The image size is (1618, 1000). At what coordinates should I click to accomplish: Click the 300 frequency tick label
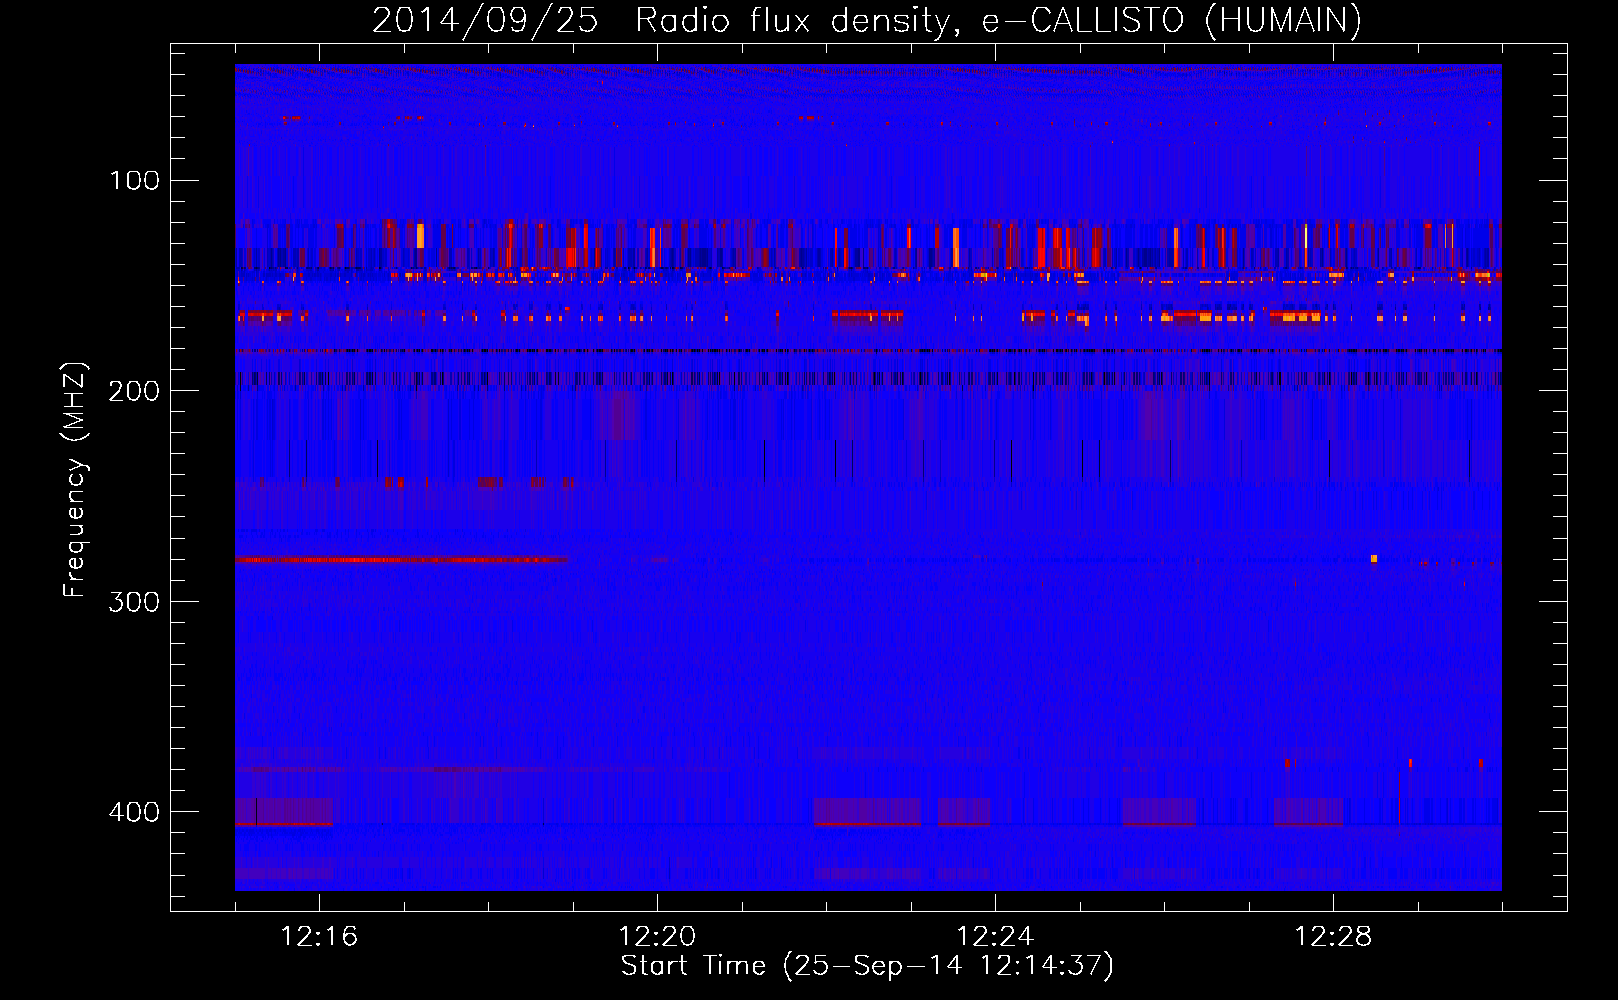point(134,601)
